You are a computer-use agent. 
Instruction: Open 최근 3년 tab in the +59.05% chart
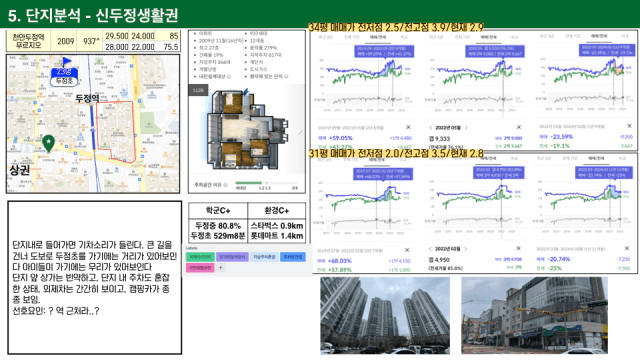pos(326,37)
